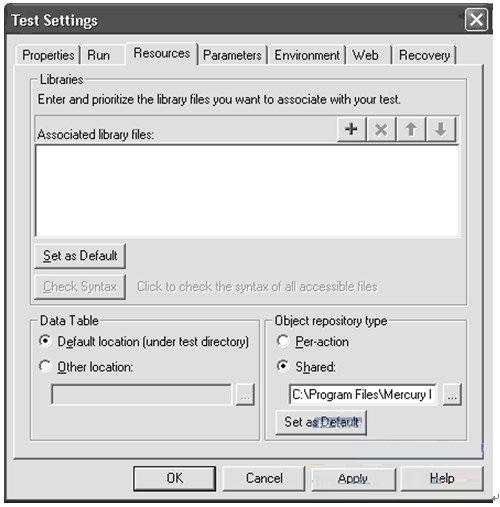Browse for other Data Table location
Image resolution: width=500 pixels, height=507 pixels.
(245, 395)
